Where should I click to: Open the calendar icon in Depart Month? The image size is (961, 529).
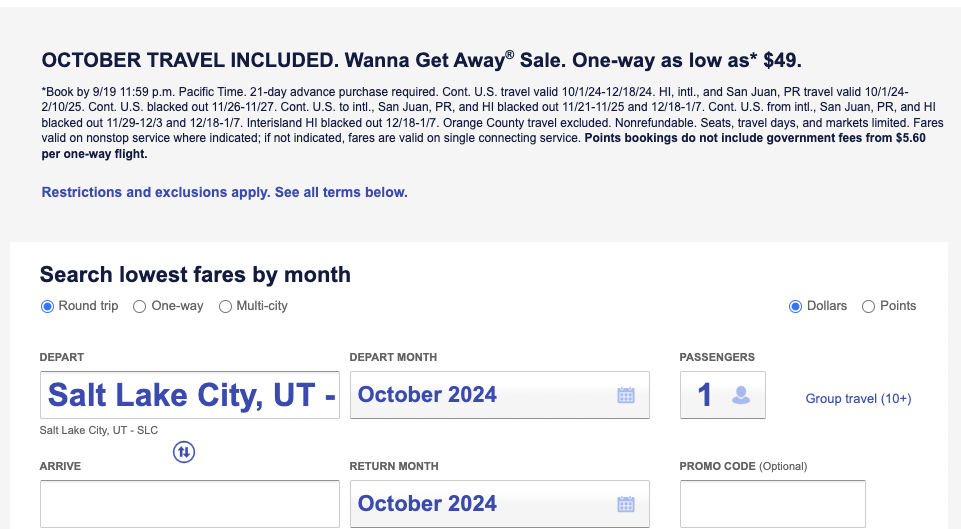626,395
